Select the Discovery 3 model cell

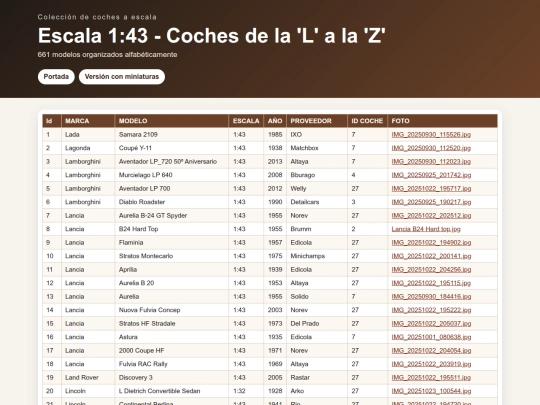coord(172,377)
